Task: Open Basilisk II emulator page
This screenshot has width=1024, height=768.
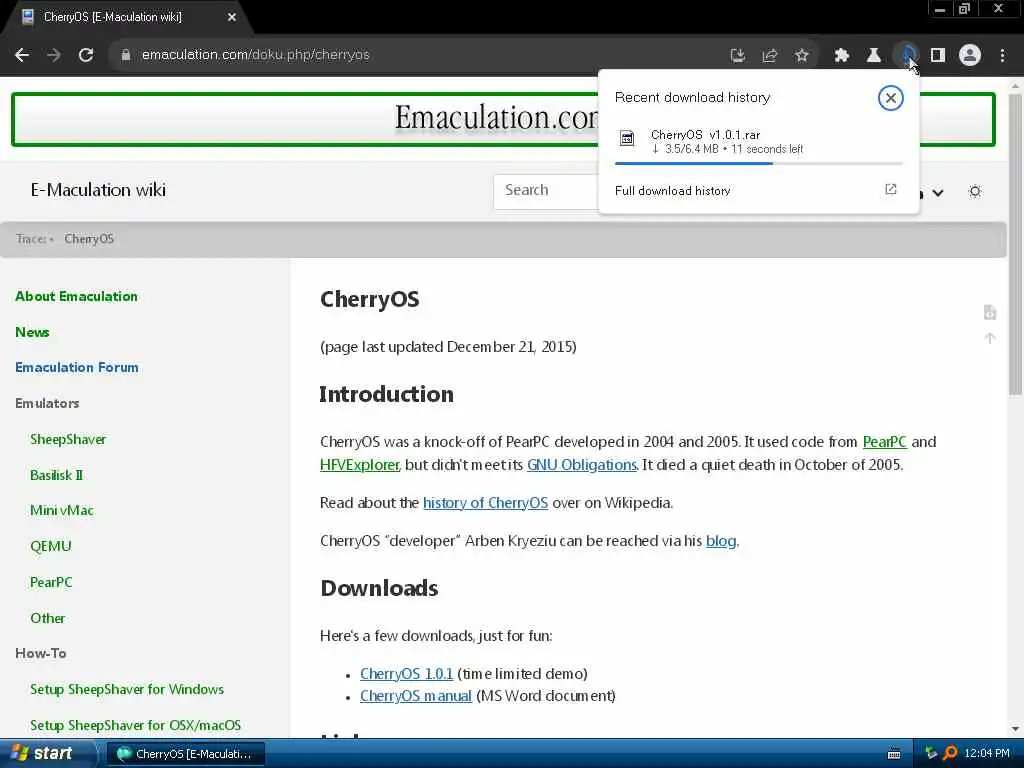Action: (57, 475)
